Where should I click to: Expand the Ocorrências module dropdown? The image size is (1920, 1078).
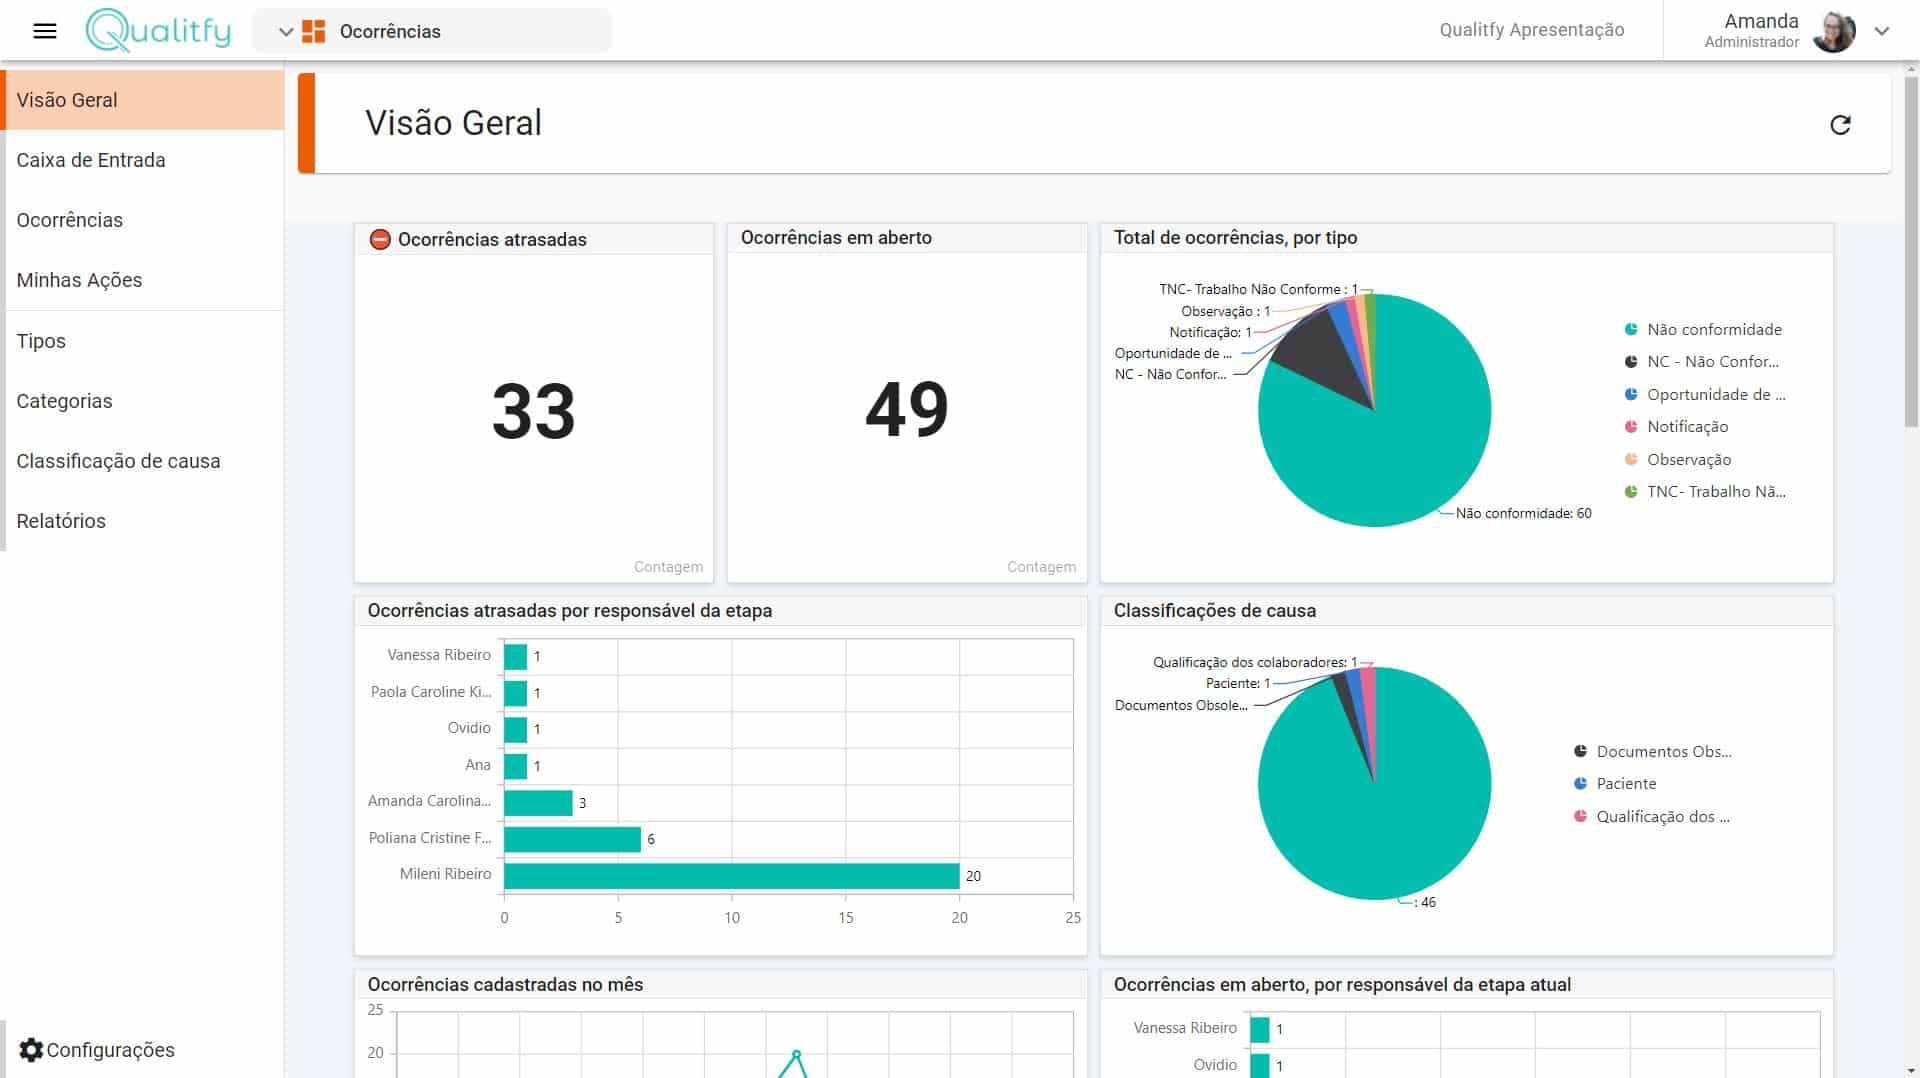coord(285,31)
